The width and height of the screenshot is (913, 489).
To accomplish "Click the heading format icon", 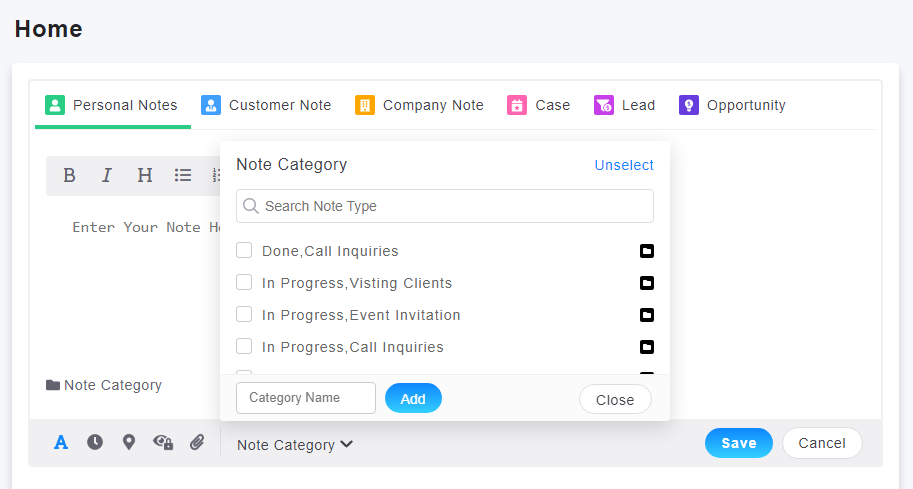I will (145, 175).
